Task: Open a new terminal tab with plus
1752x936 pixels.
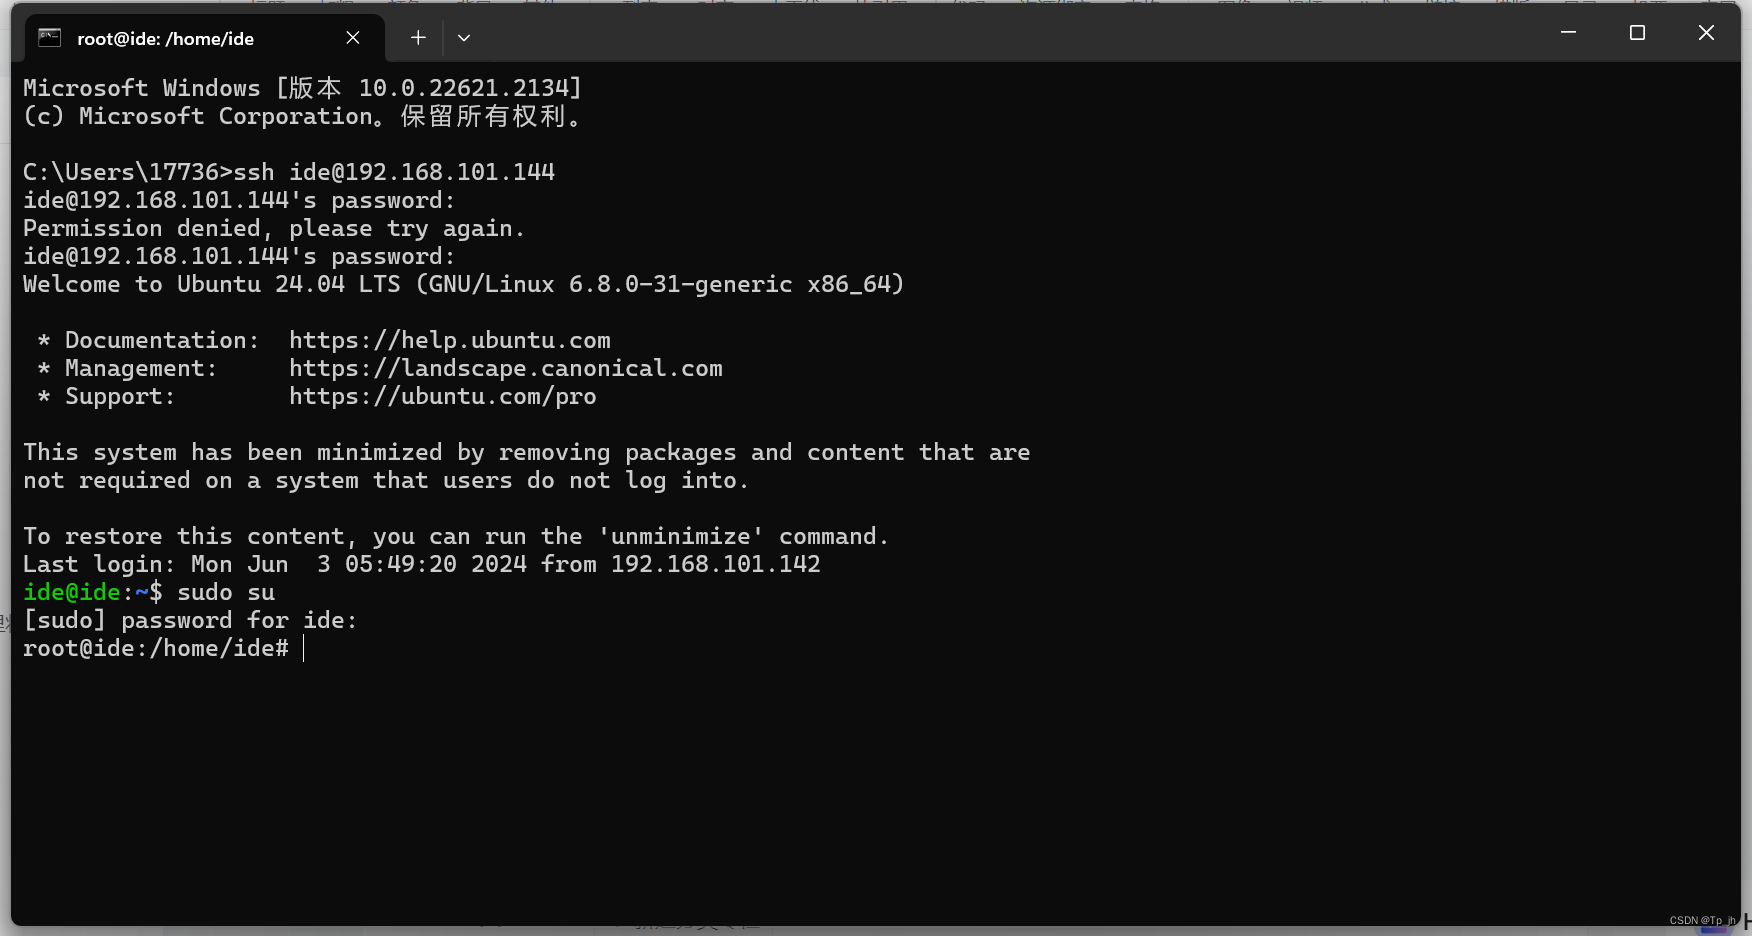Action: (418, 38)
